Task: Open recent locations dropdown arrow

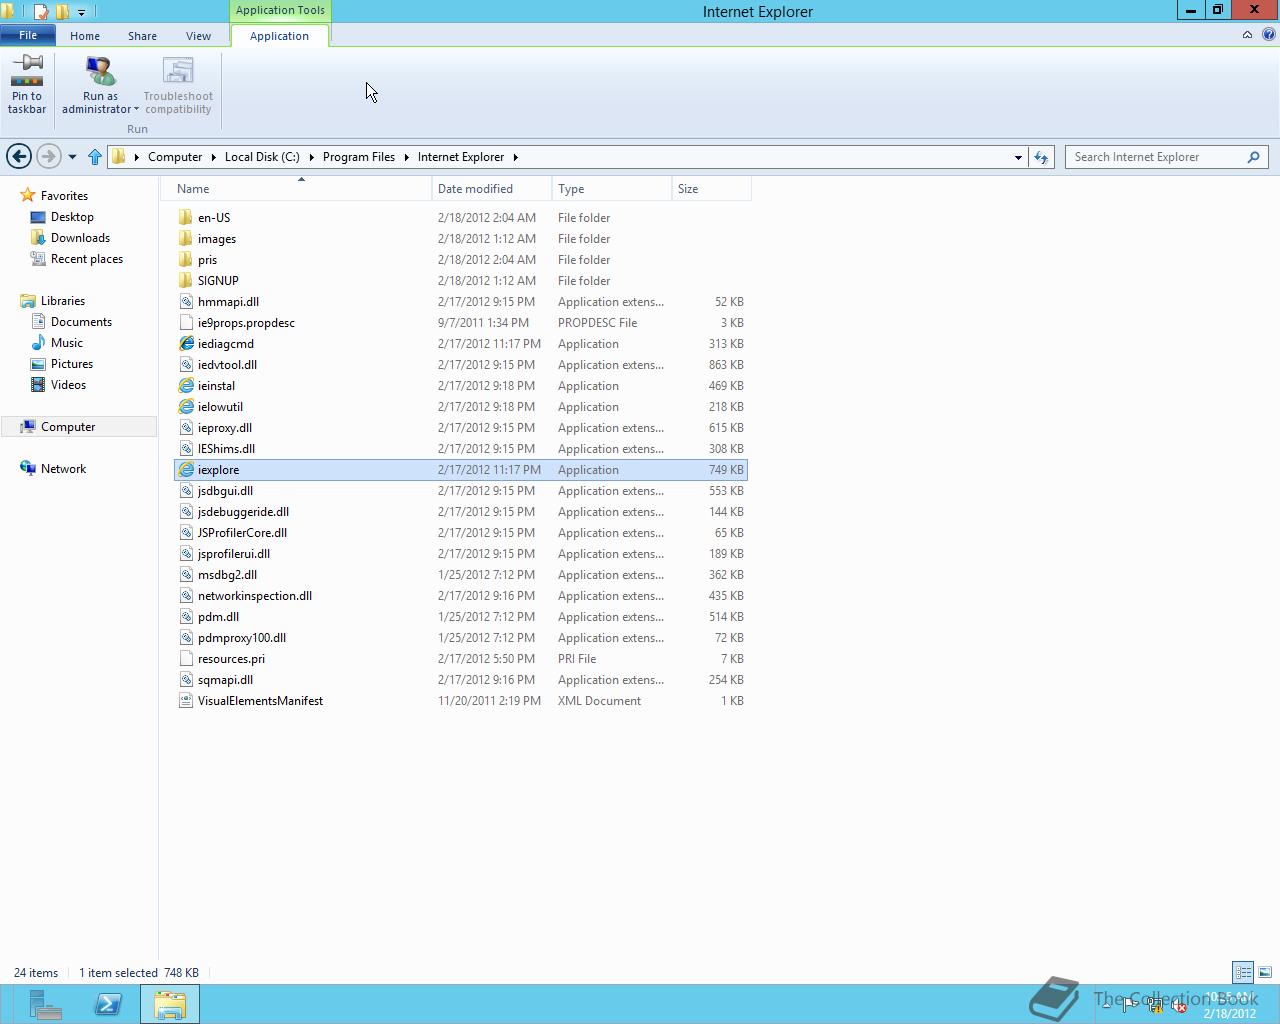Action: pos(72,157)
